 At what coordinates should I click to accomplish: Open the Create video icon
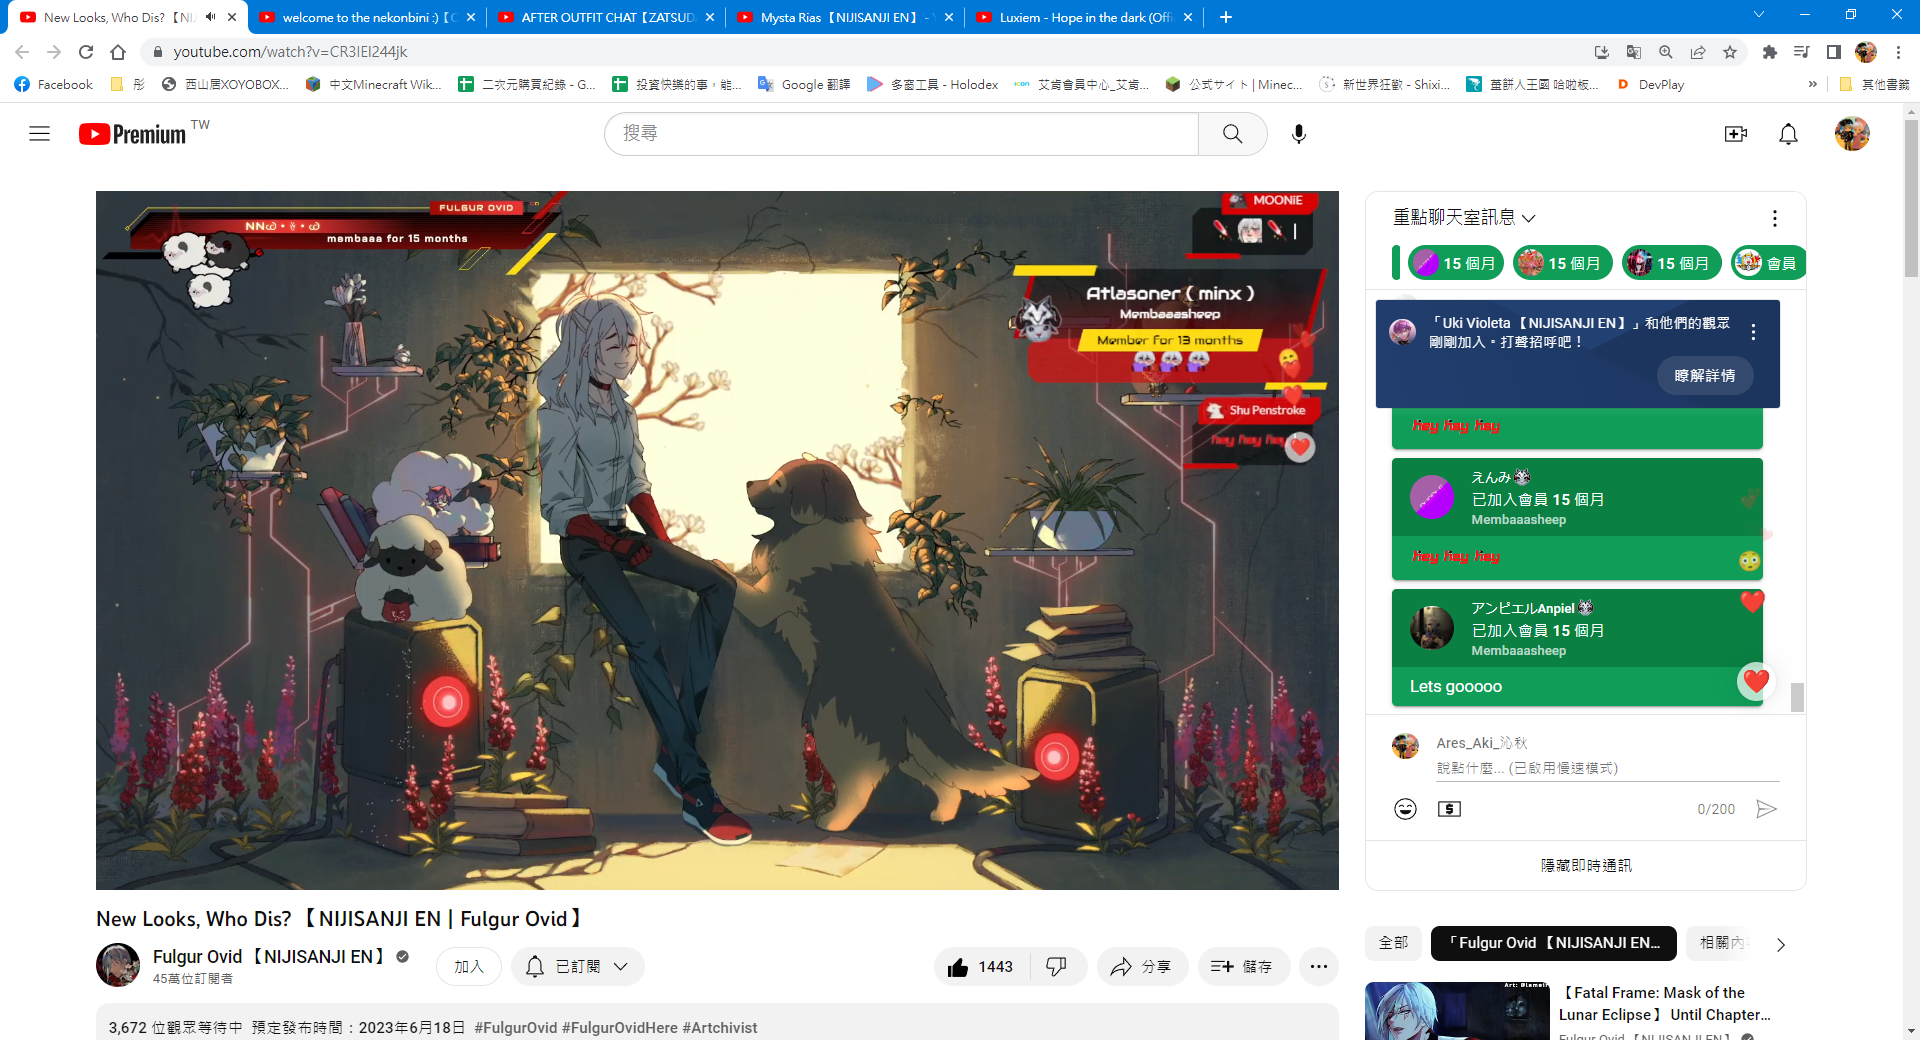[1735, 134]
